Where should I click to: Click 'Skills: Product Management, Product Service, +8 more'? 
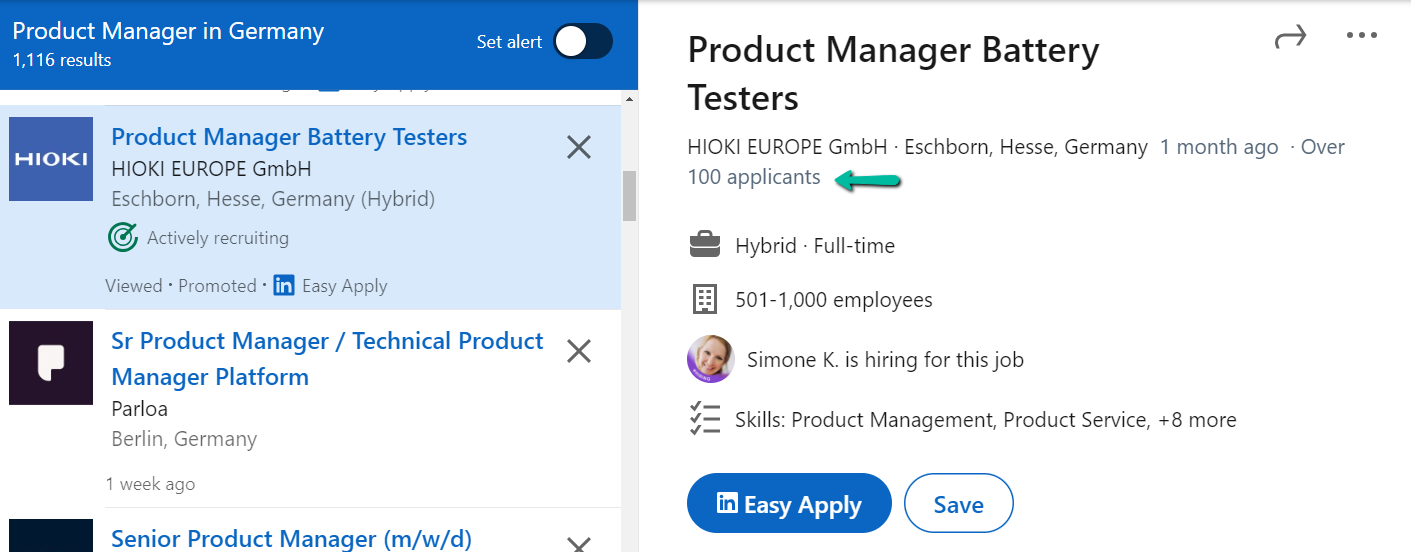[x=986, y=420]
